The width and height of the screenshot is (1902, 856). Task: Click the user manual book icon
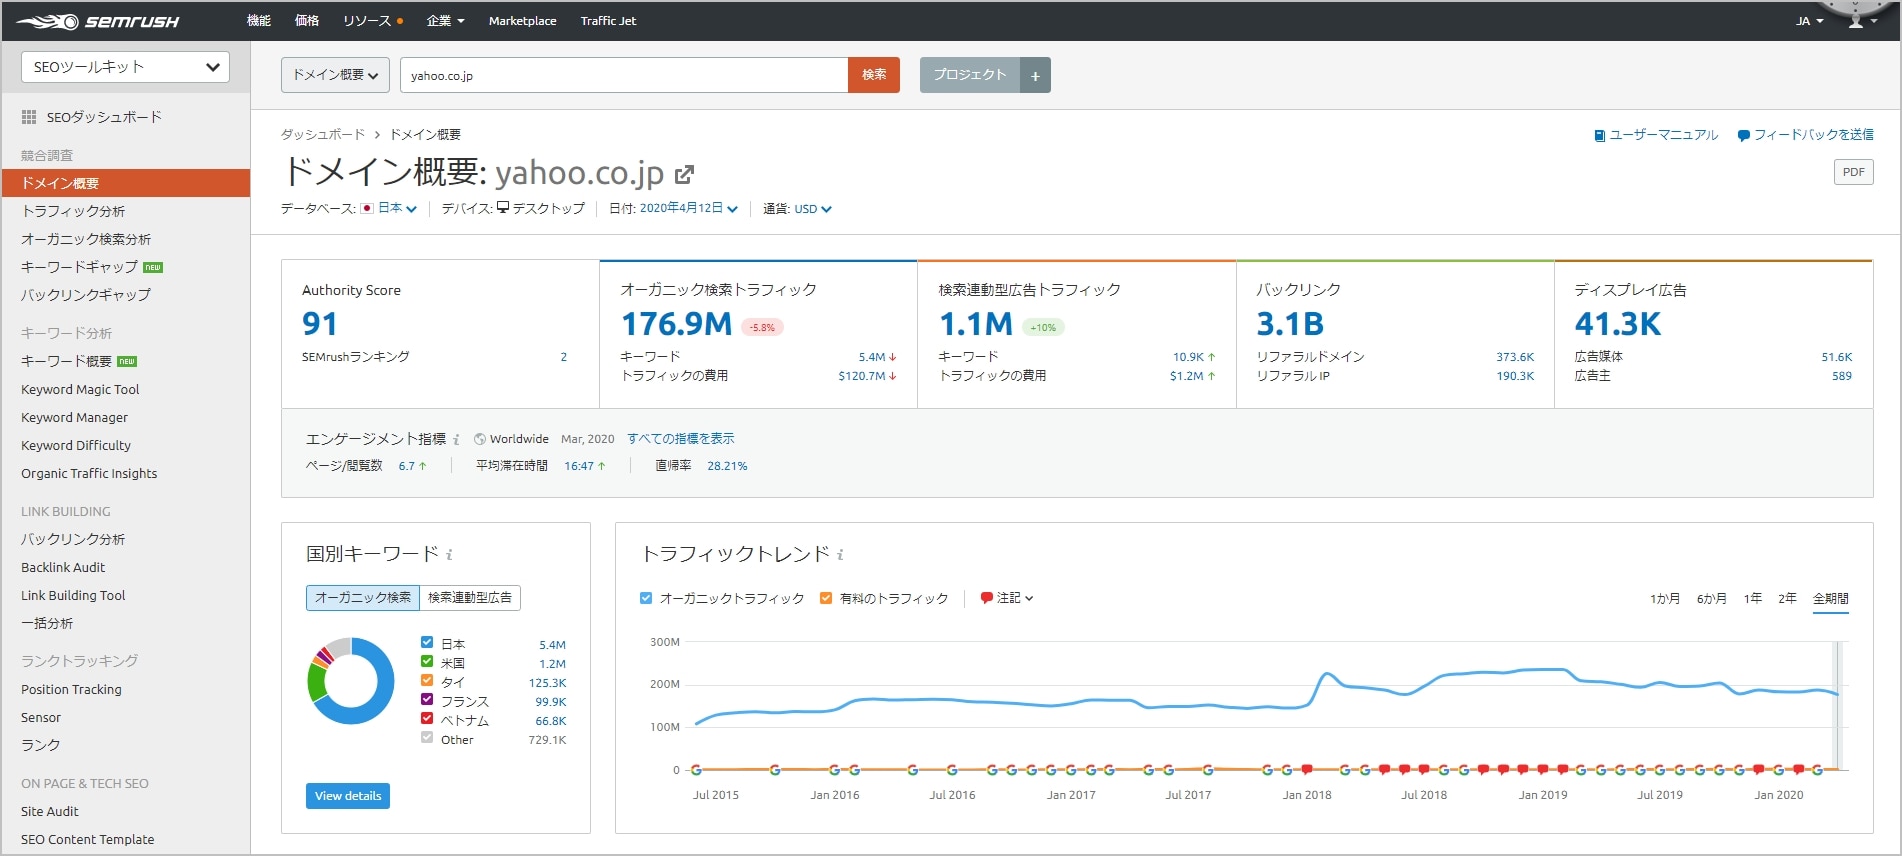pos(1599,135)
